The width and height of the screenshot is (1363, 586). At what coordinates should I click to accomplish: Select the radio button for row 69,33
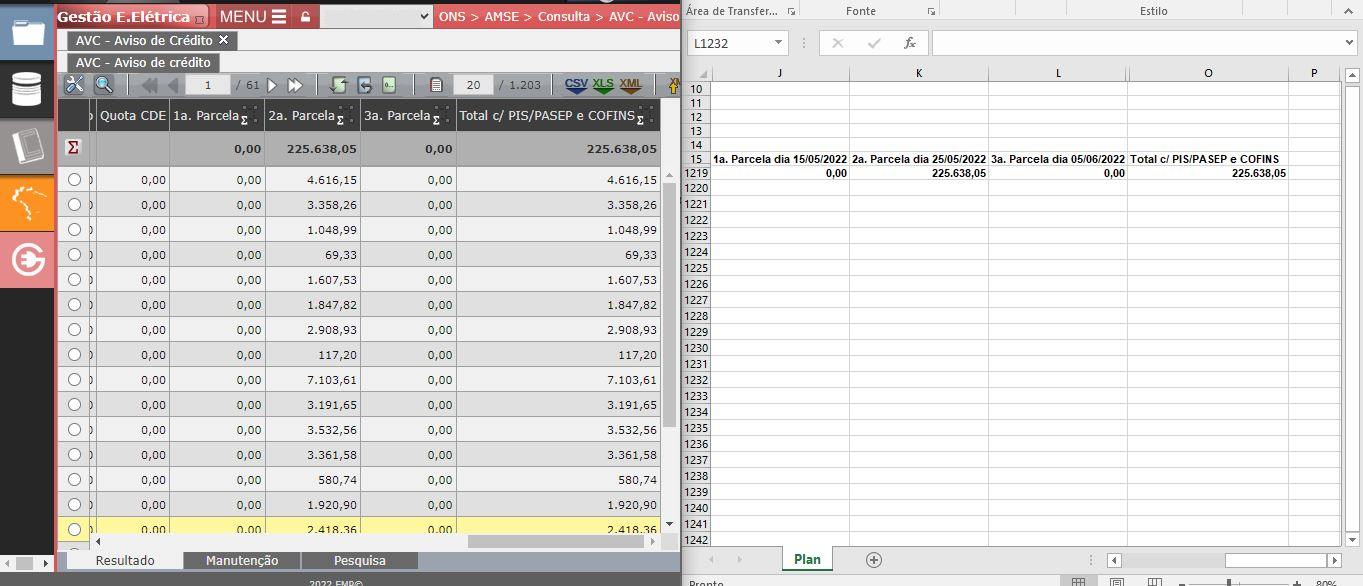click(x=74, y=255)
